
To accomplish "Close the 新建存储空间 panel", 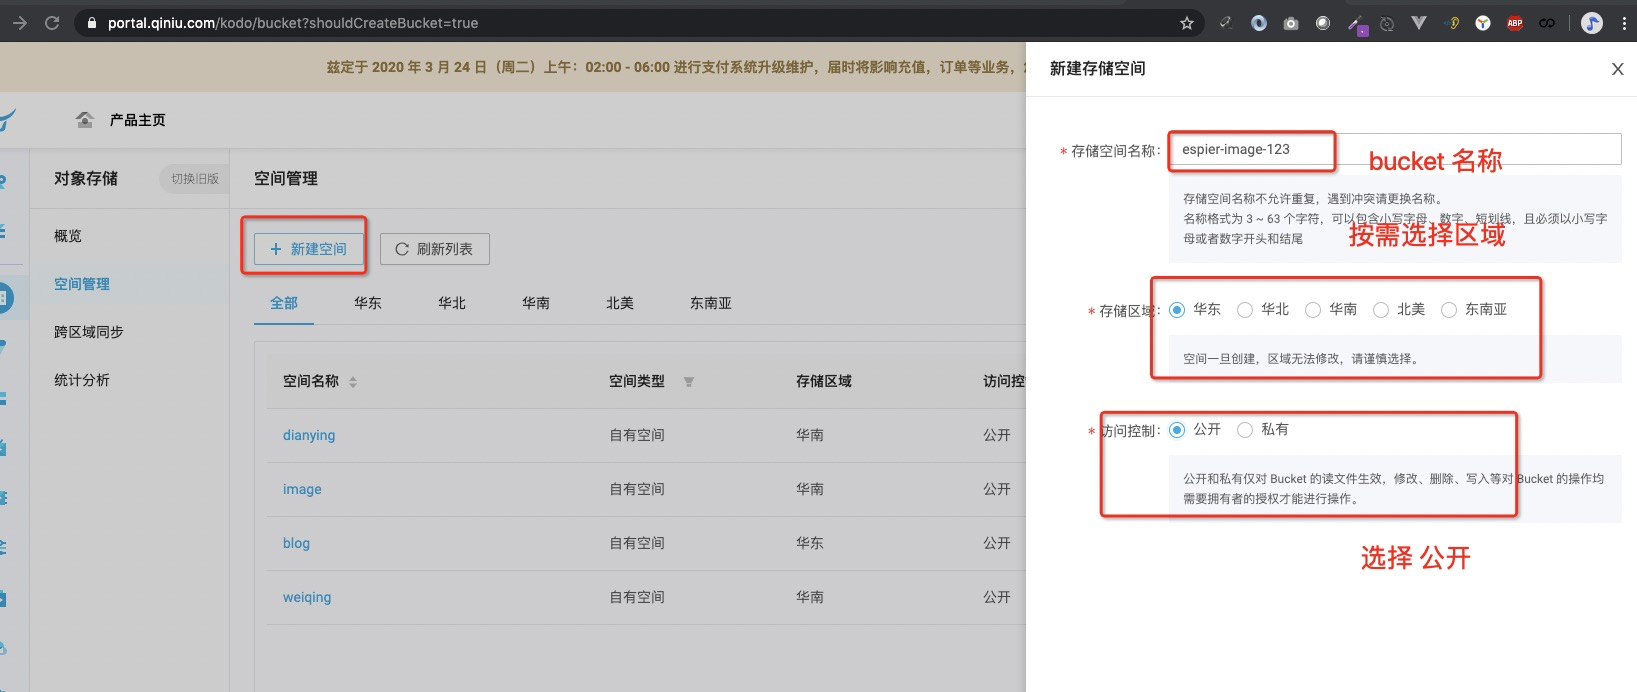I will (1617, 69).
